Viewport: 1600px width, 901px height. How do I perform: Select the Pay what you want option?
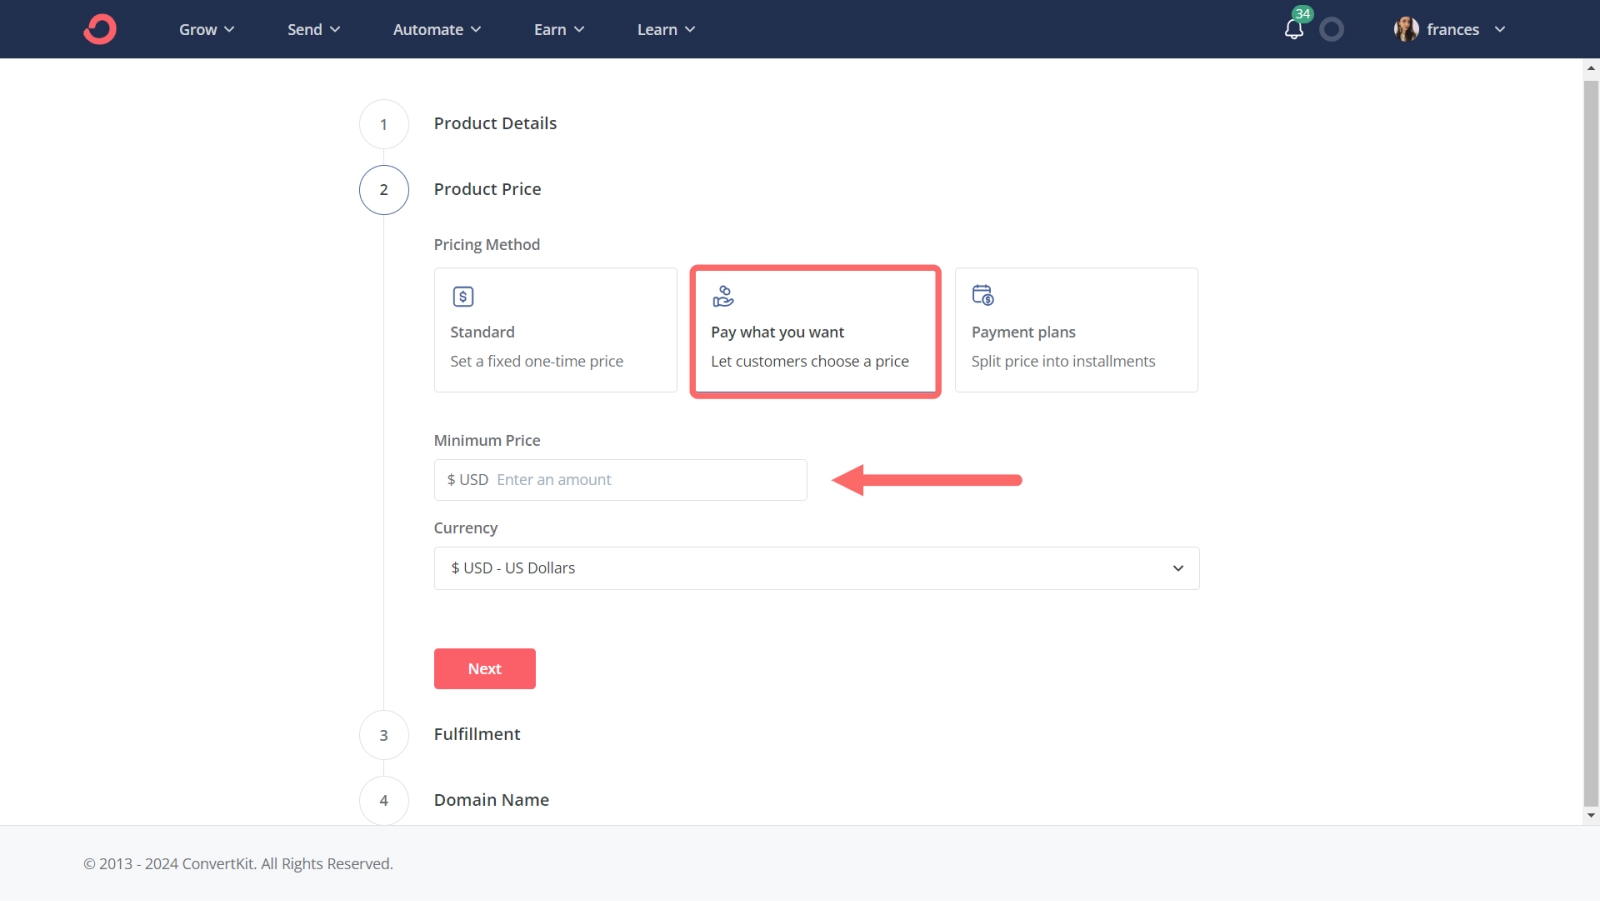(815, 332)
